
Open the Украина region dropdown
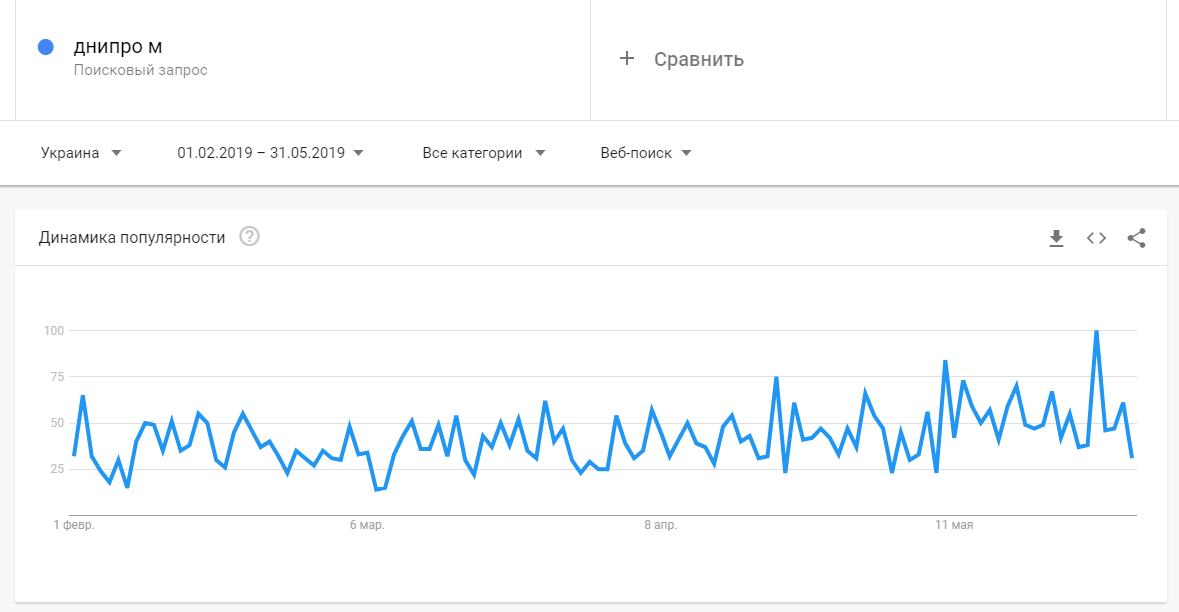point(81,153)
